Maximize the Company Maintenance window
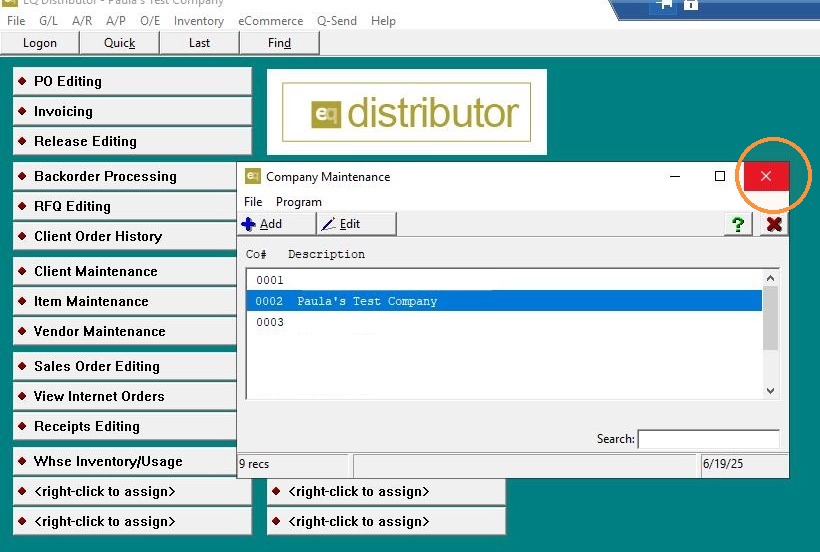This screenshot has height=552, width=820. click(720, 176)
